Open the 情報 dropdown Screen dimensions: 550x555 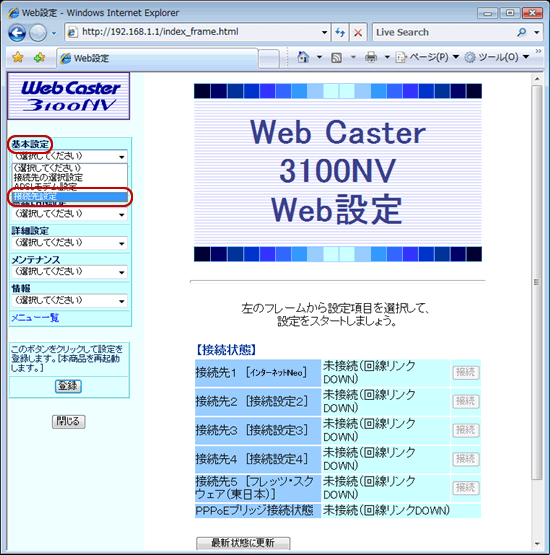coord(70,301)
